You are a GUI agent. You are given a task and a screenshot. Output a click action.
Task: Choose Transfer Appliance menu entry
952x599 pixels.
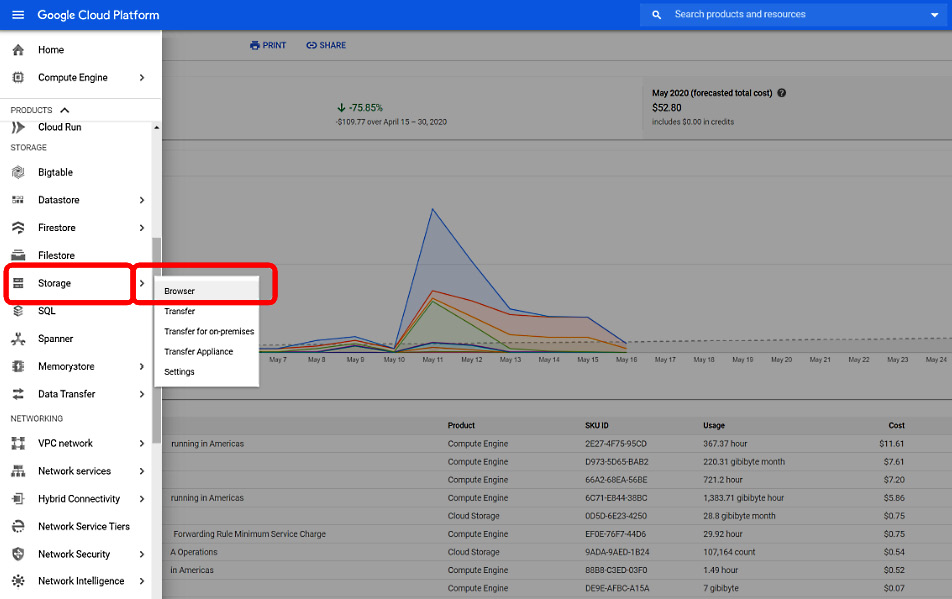coord(207,351)
